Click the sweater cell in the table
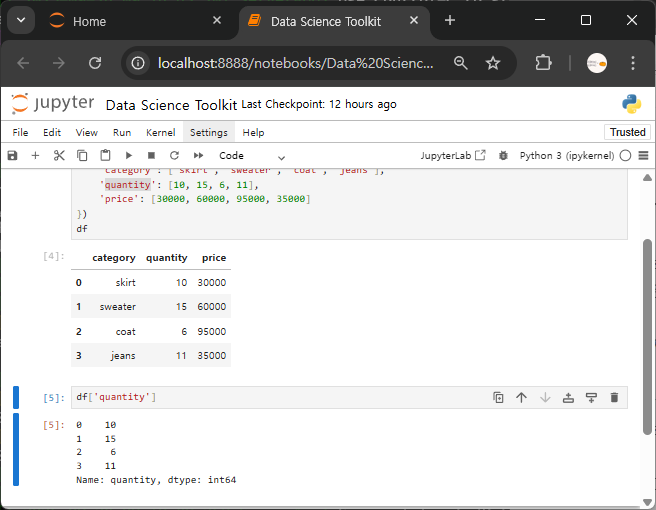 [118, 307]
